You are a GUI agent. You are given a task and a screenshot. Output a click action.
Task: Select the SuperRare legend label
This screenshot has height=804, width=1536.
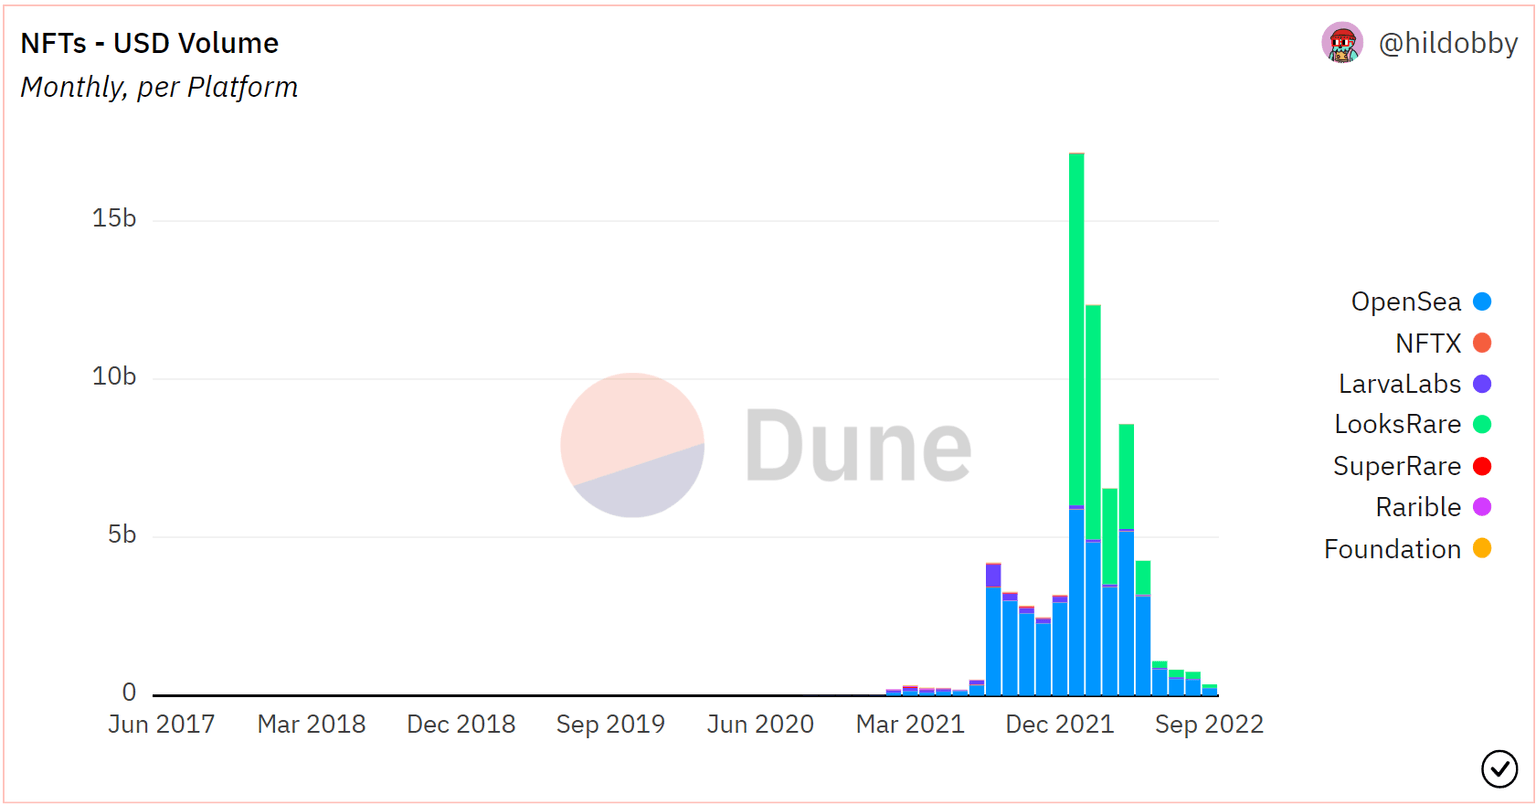[x=1397, y=466]
